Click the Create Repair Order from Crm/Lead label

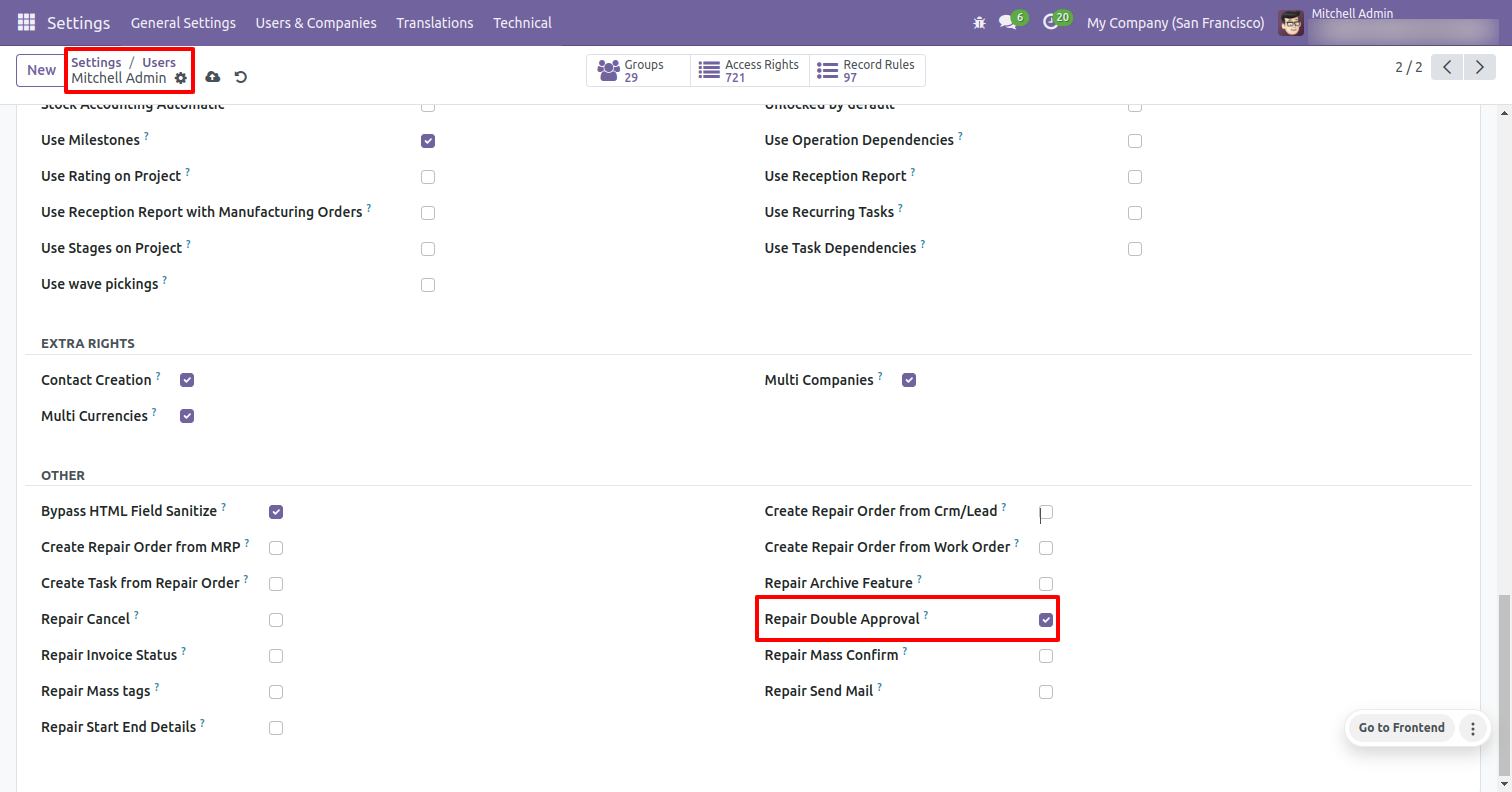(881, 511)
